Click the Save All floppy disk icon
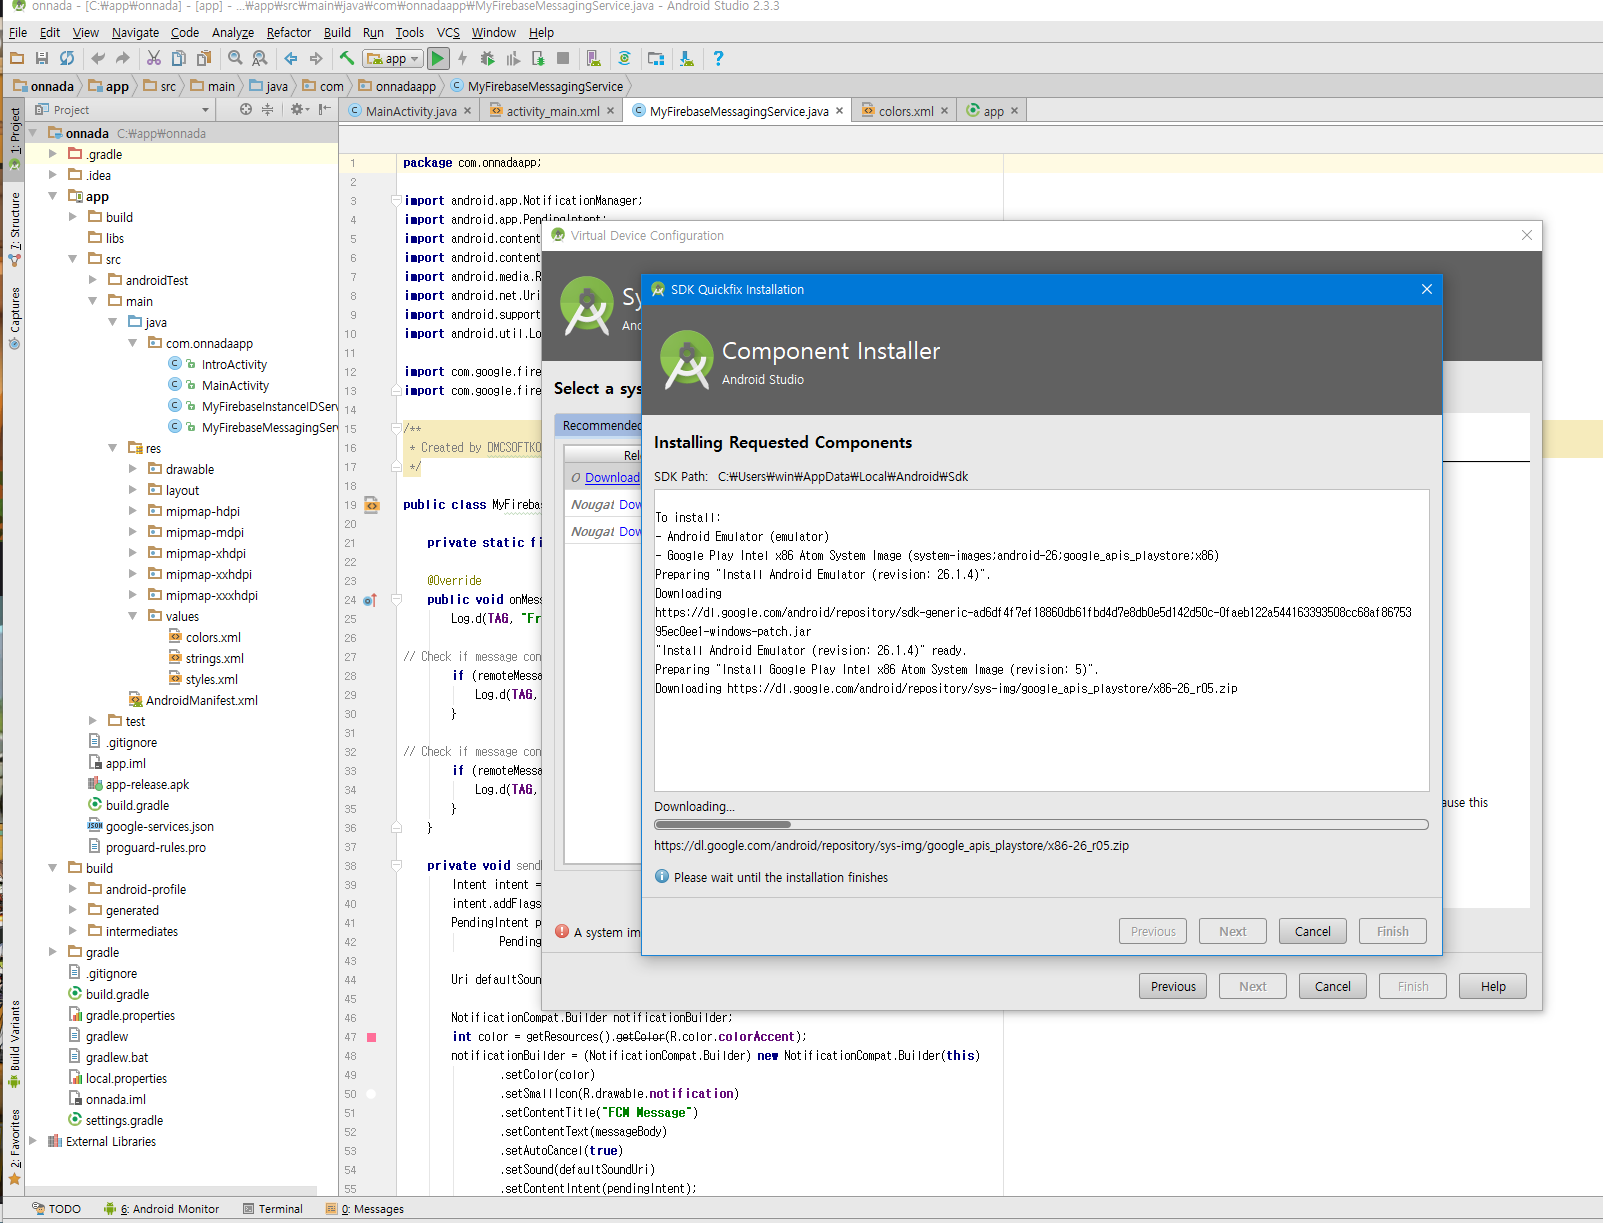The width and height of the screenshot is (1603, 1223). [42, 59]
